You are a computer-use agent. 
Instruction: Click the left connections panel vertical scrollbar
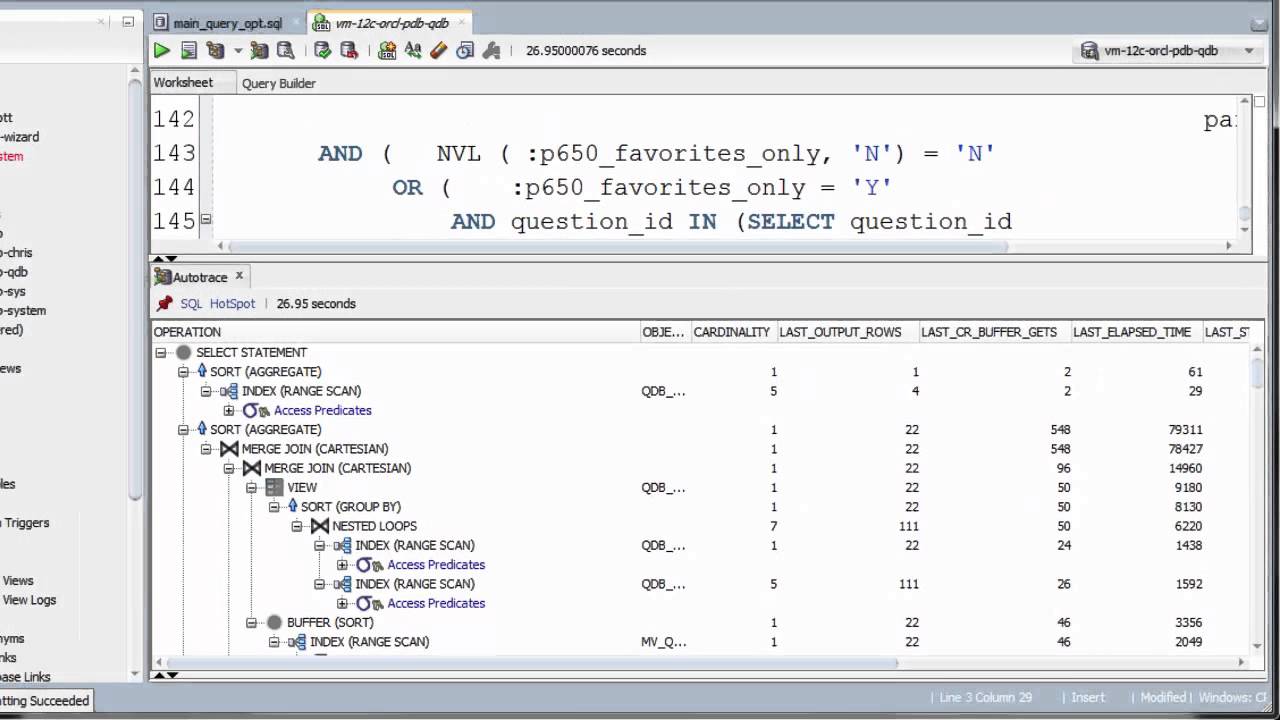pos(136,290)
